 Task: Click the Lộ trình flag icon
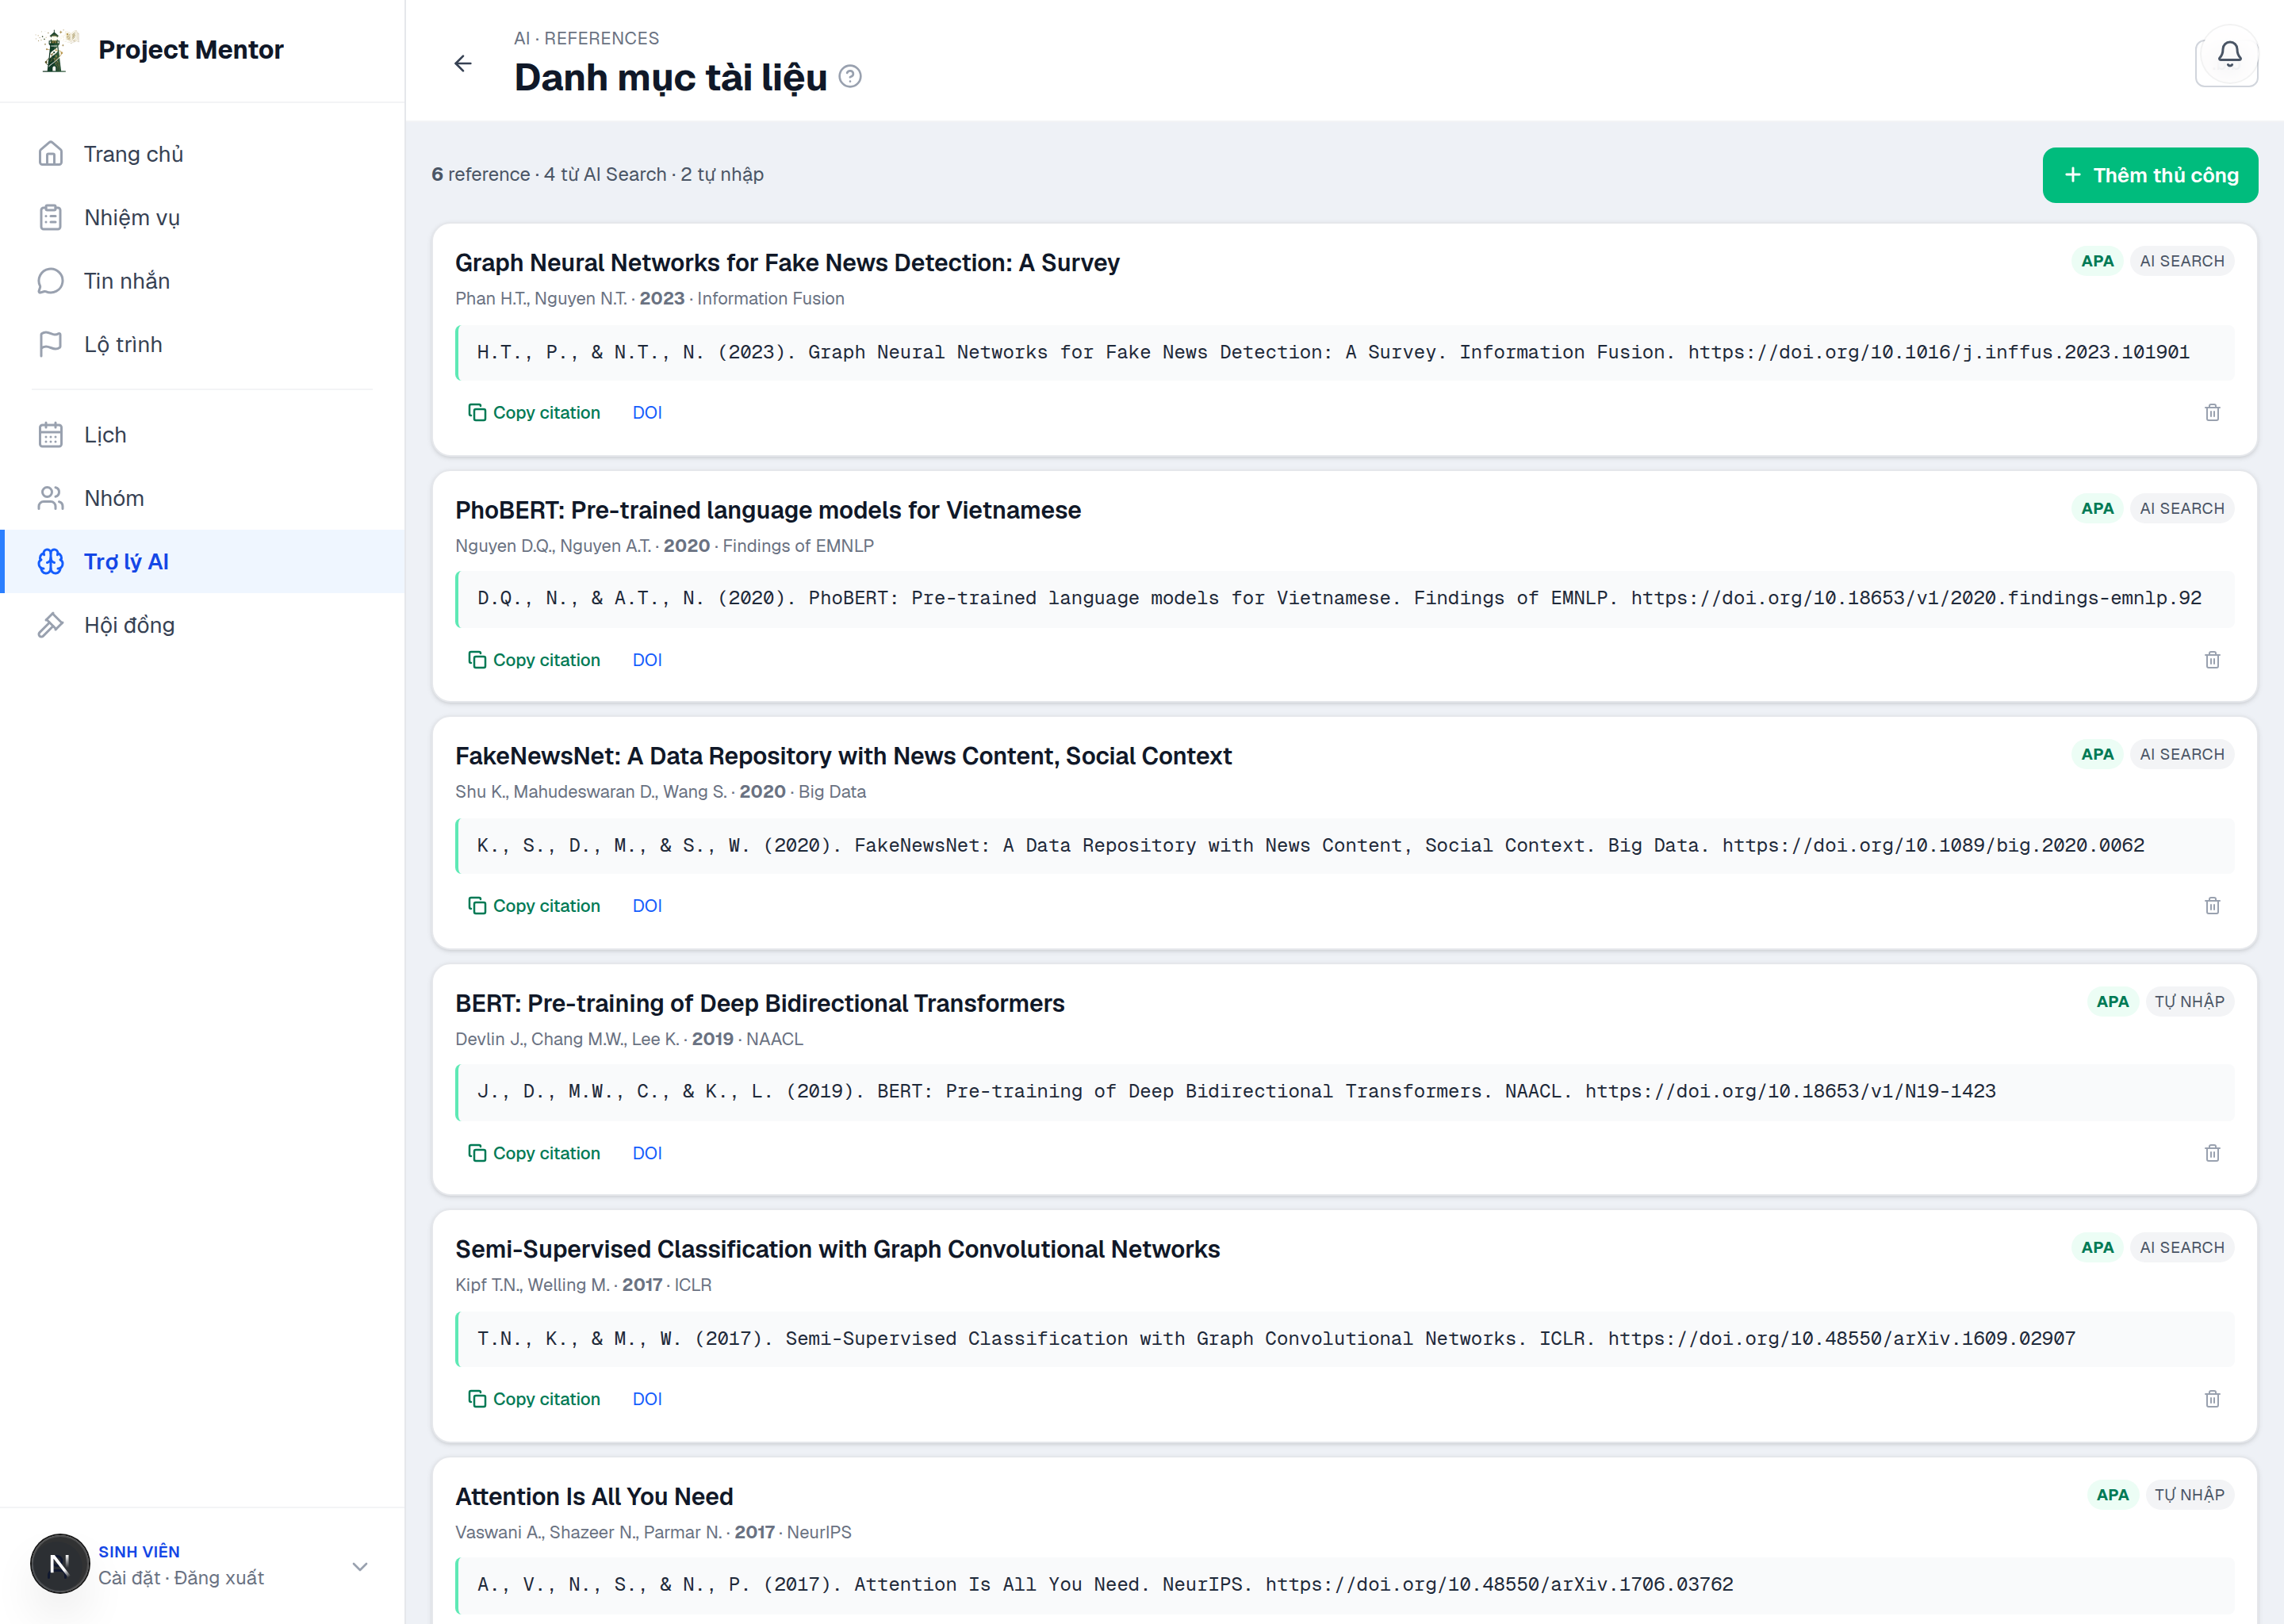[51, 344]
